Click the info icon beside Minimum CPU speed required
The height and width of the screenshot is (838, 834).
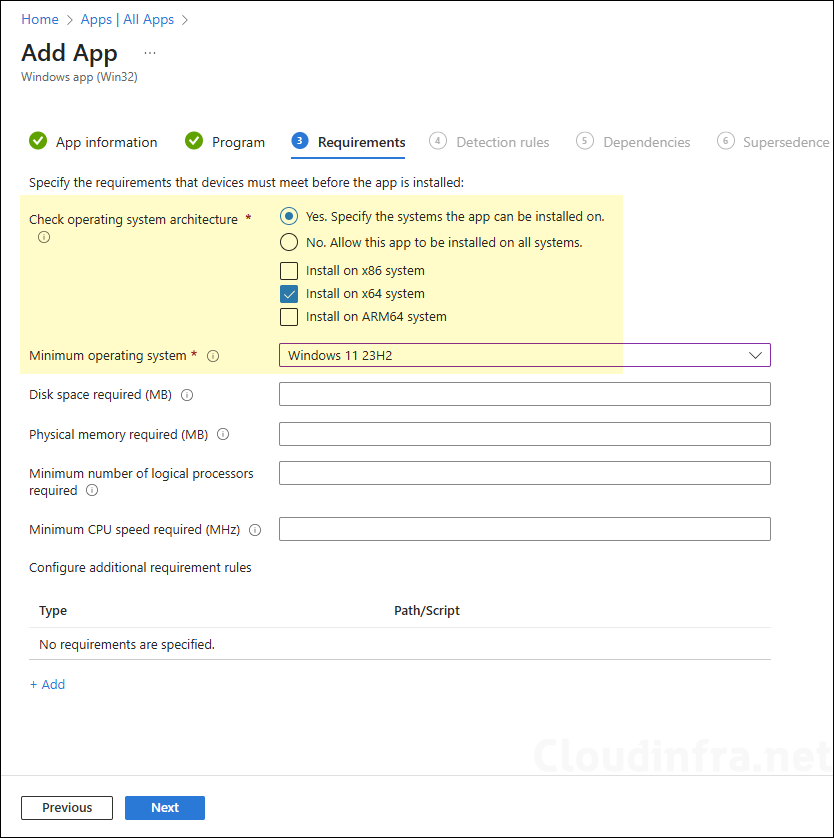pyautogui.click(x=255, y=529)
